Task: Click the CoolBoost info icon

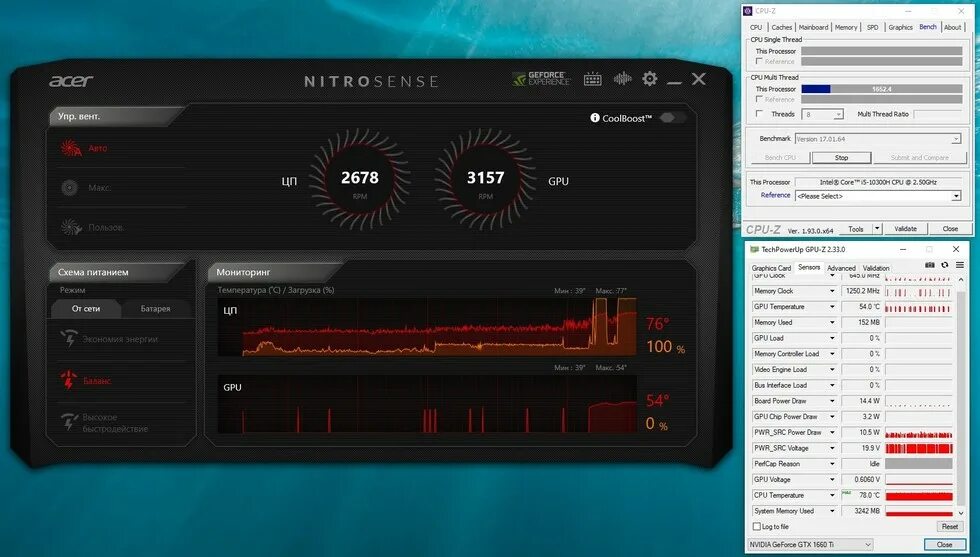Action: [x=595, y=118]
